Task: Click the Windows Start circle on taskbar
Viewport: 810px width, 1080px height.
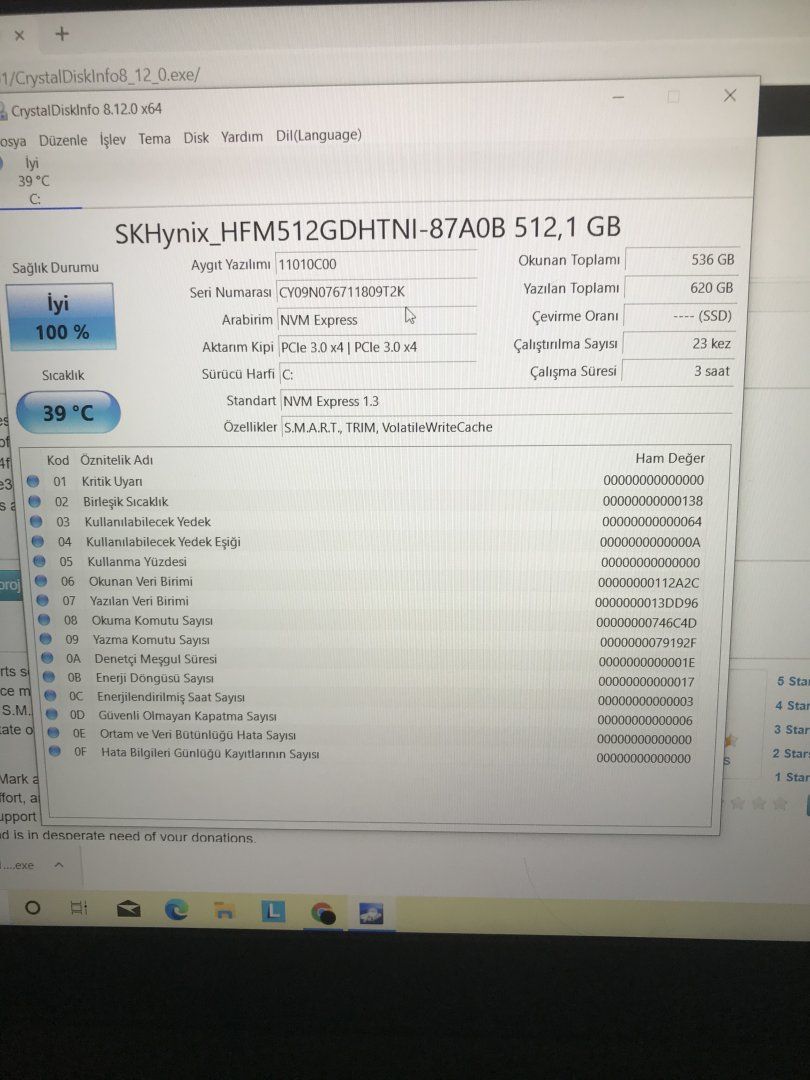Action: [32, 907]
